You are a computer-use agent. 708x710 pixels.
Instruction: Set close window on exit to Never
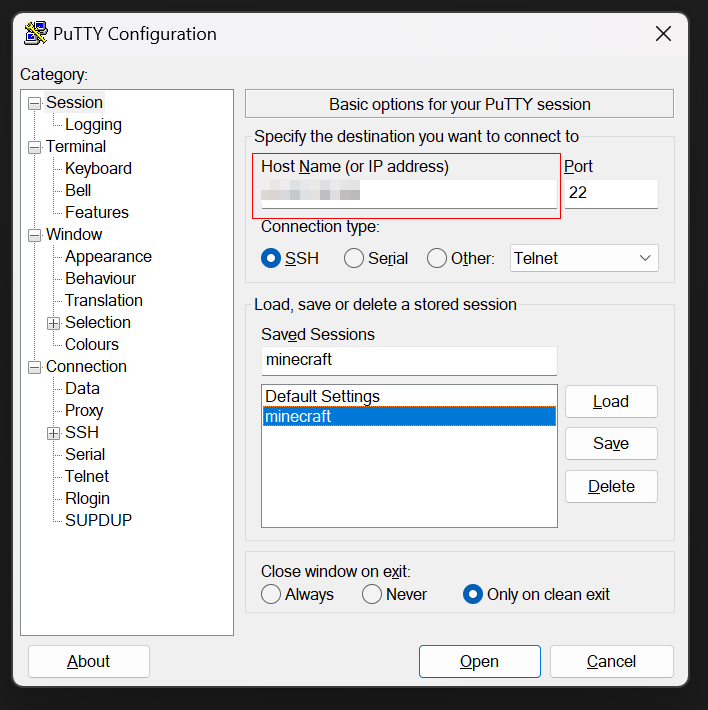[x=372, y=594]
